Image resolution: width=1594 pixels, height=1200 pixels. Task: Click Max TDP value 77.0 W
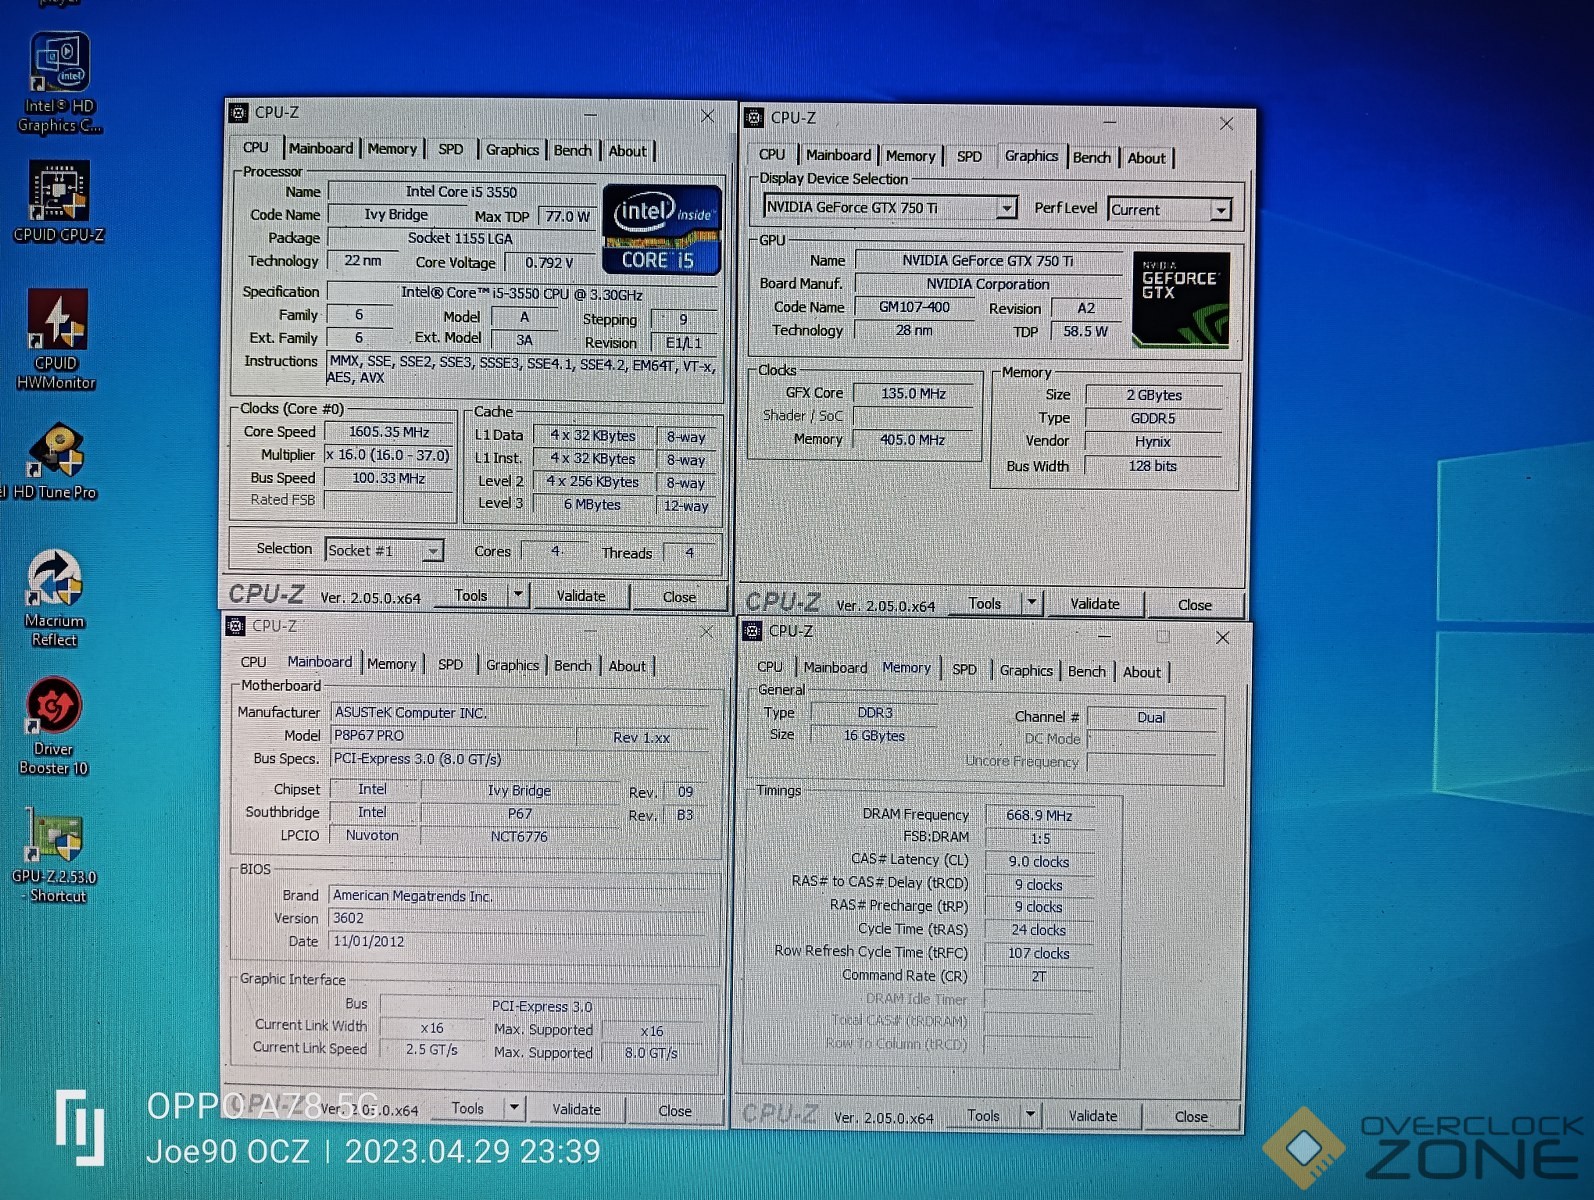pyautogui.click(x=568, y=216)
